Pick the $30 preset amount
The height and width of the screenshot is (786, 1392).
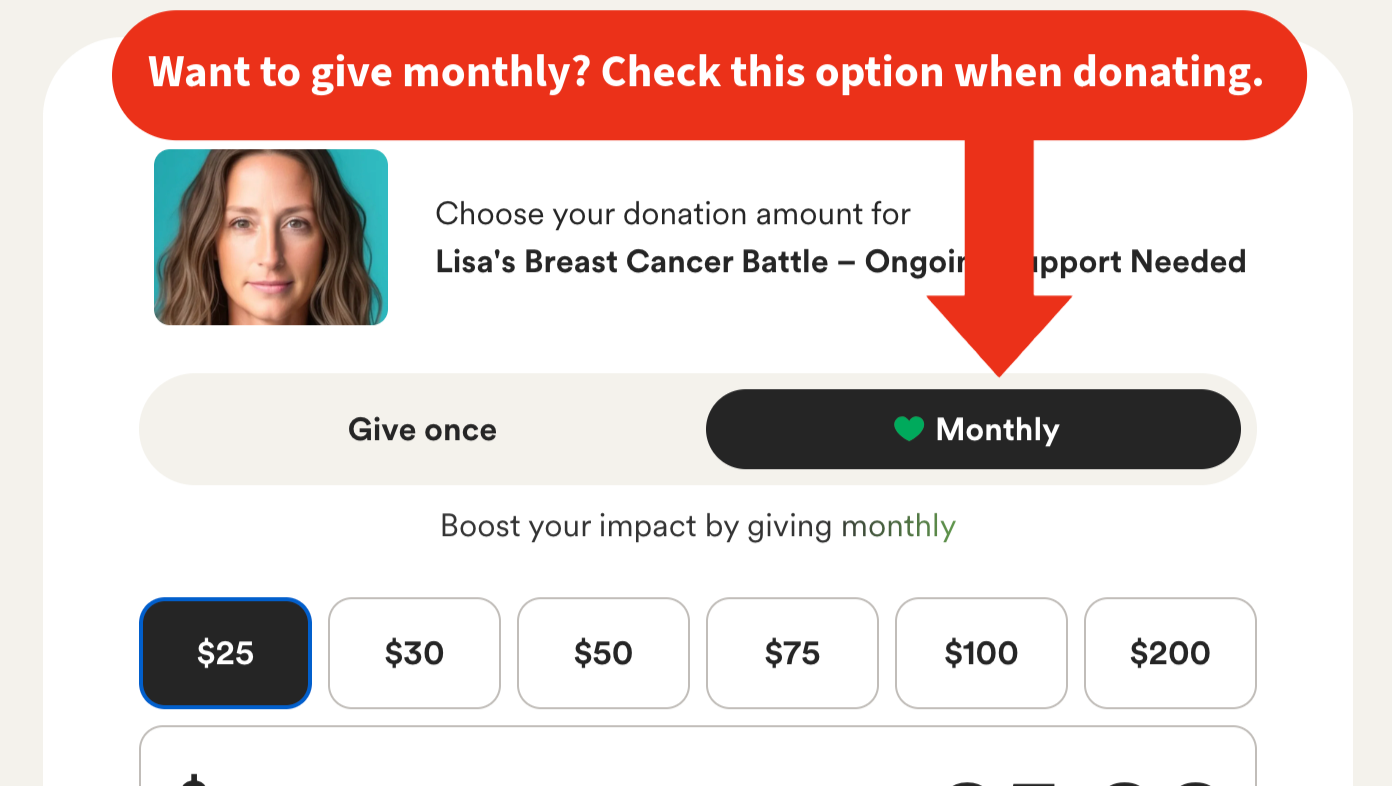(x=414, y=653)
